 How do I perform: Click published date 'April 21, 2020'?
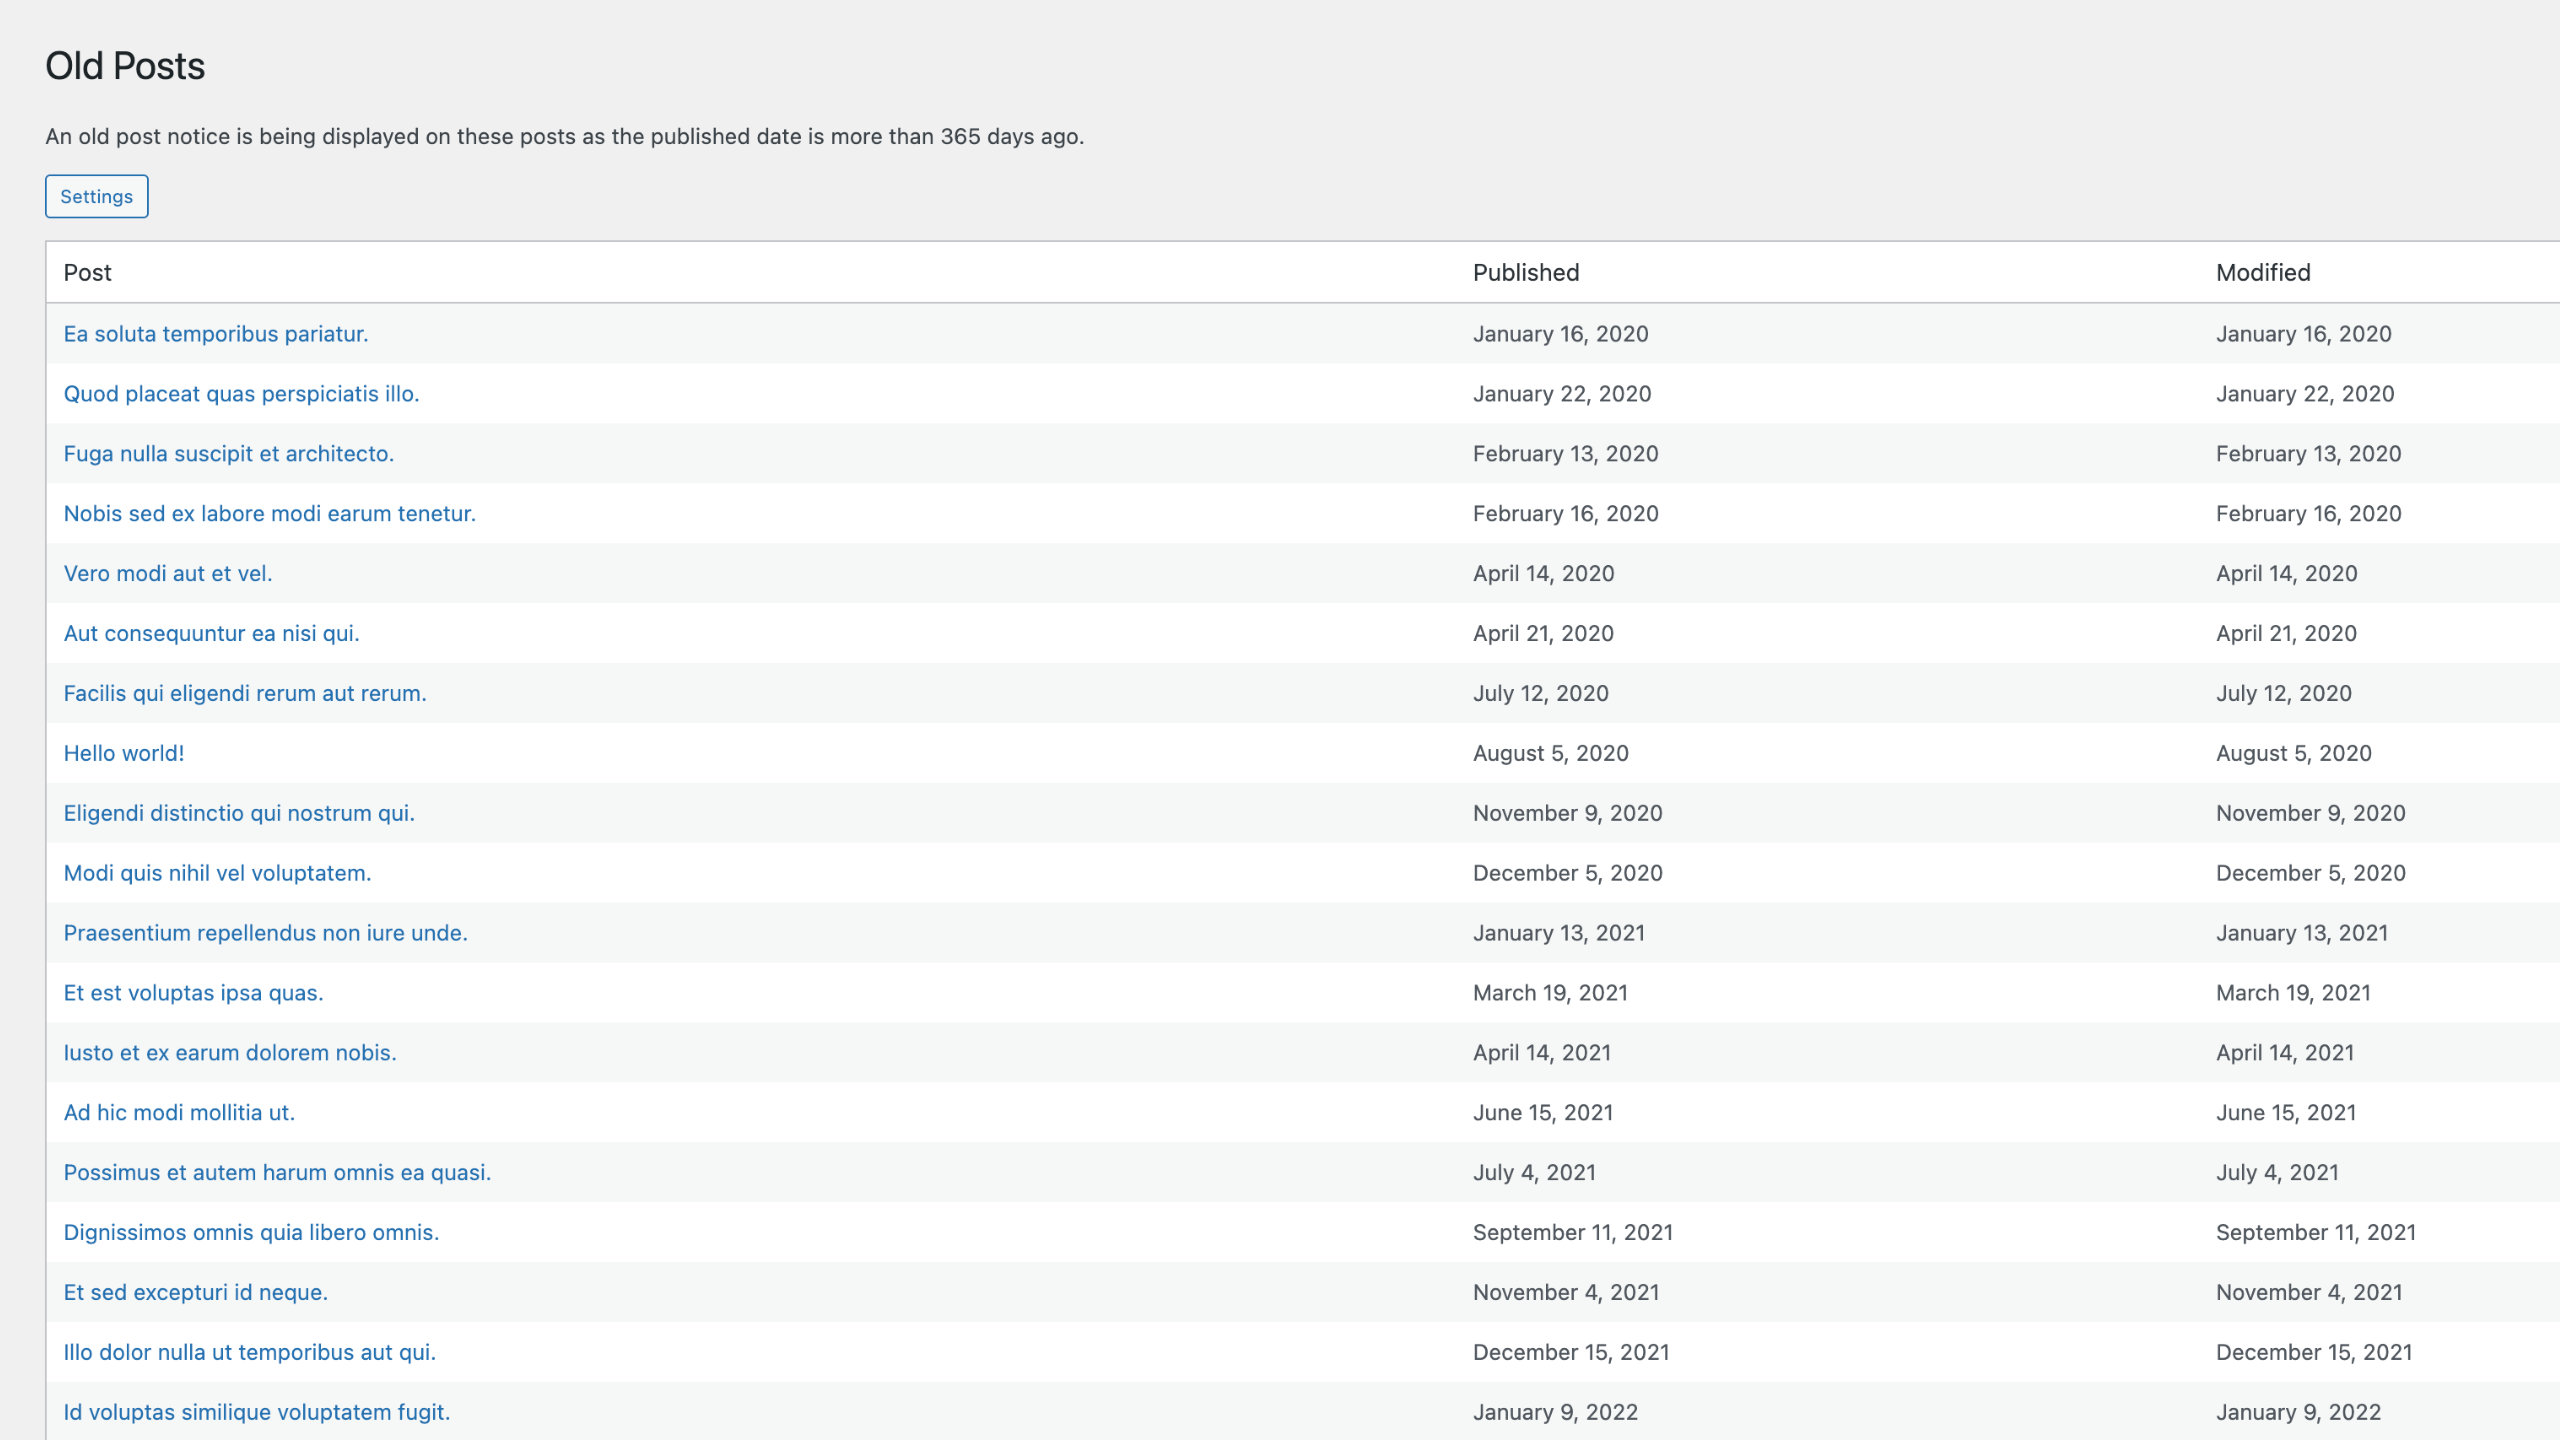coord(1544,634)
